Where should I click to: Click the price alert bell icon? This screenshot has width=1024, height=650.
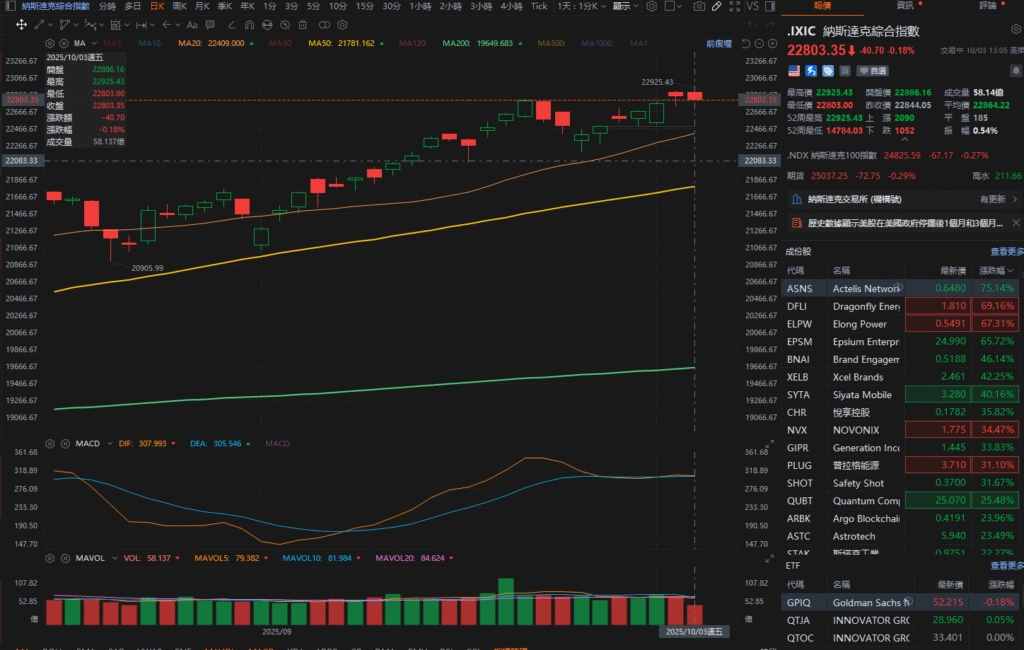[x=1015, y=71]
